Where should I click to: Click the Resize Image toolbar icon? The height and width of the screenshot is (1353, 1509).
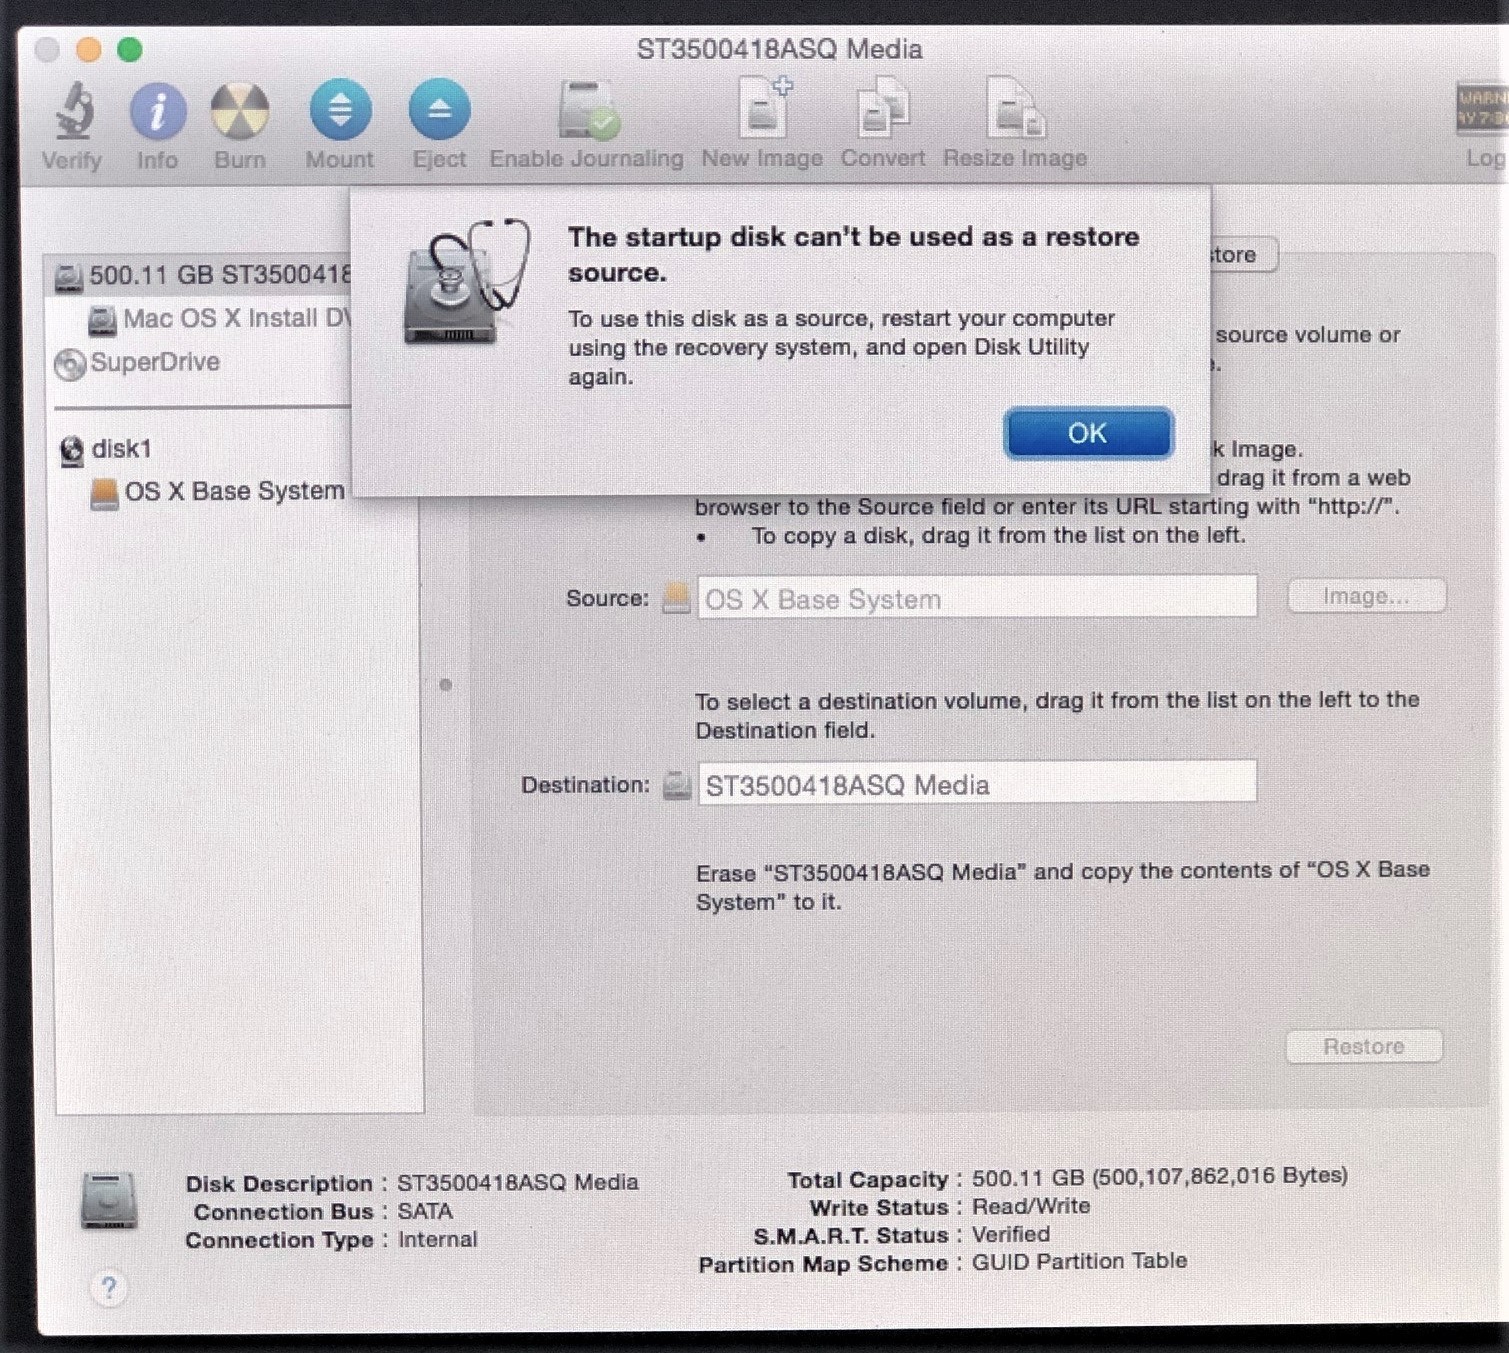click(x=1015, y=108)
